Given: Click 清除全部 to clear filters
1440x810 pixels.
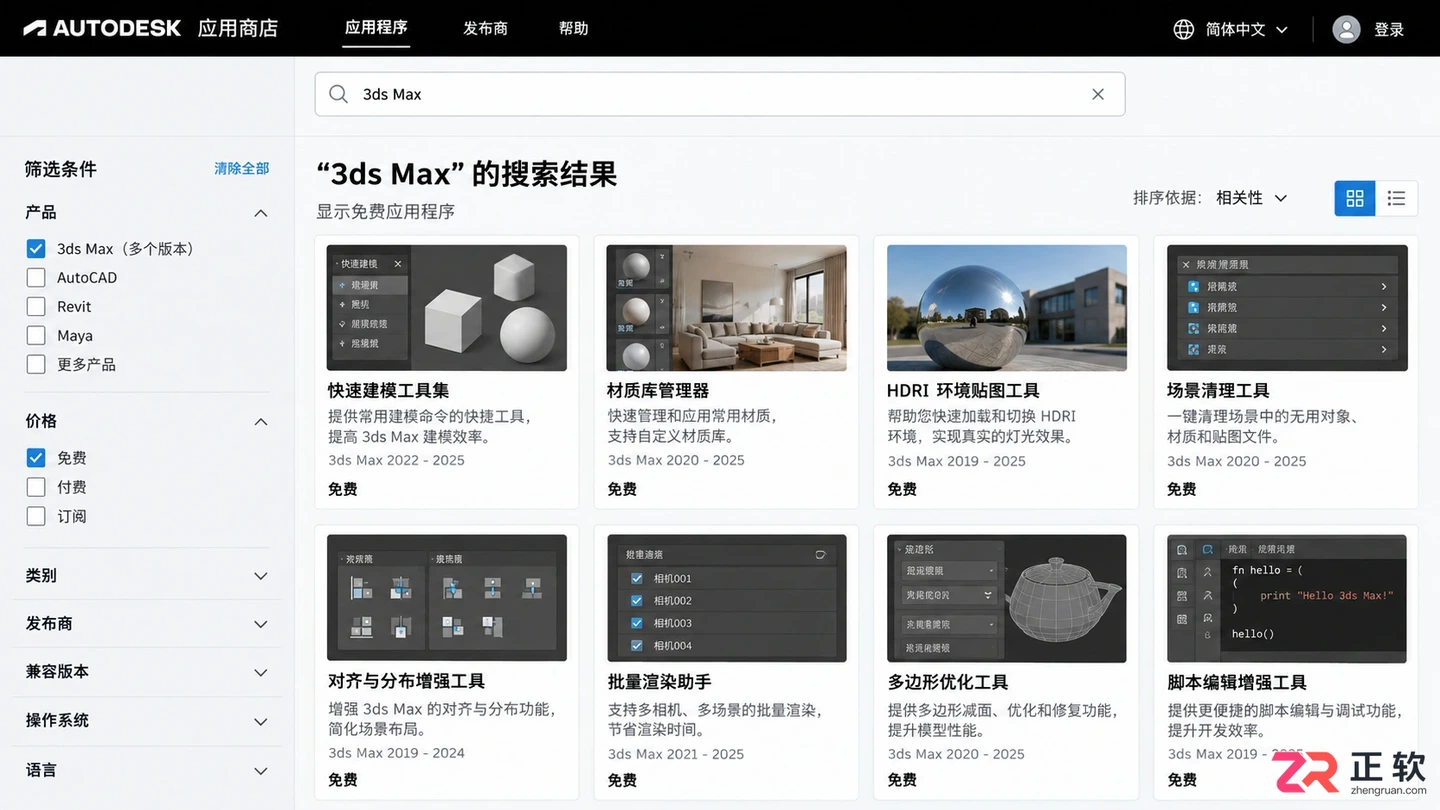Looking at the screenshot, I should click(x=241, y=169).
